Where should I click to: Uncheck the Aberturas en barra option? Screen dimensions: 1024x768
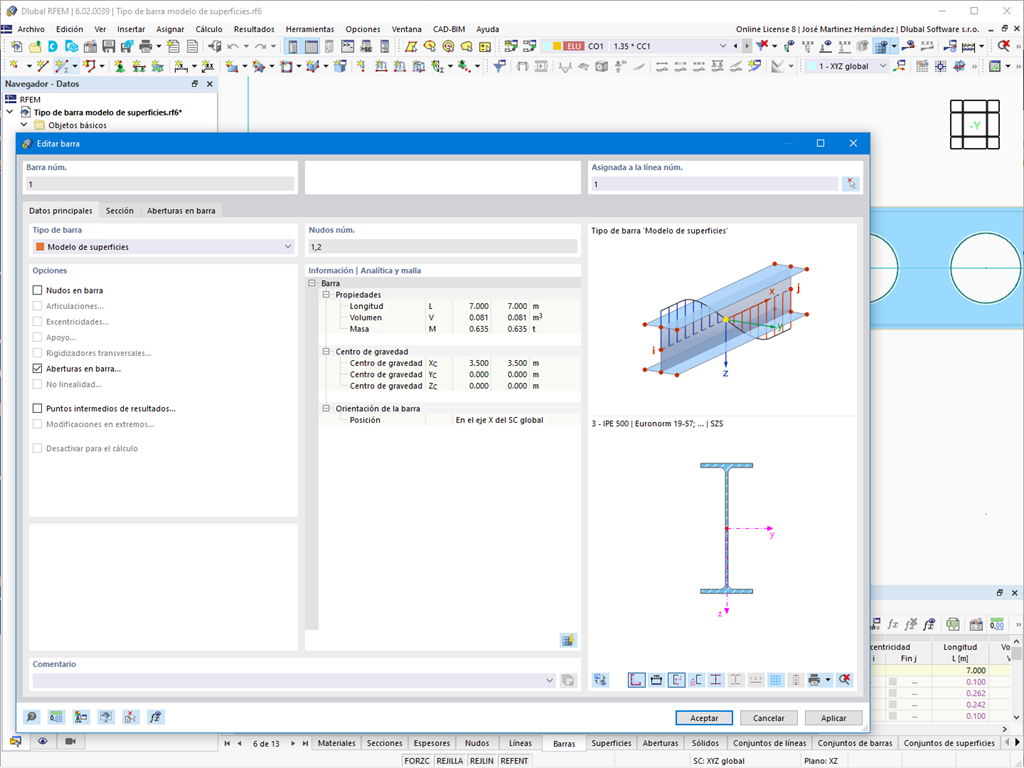(x=37, y=368)
